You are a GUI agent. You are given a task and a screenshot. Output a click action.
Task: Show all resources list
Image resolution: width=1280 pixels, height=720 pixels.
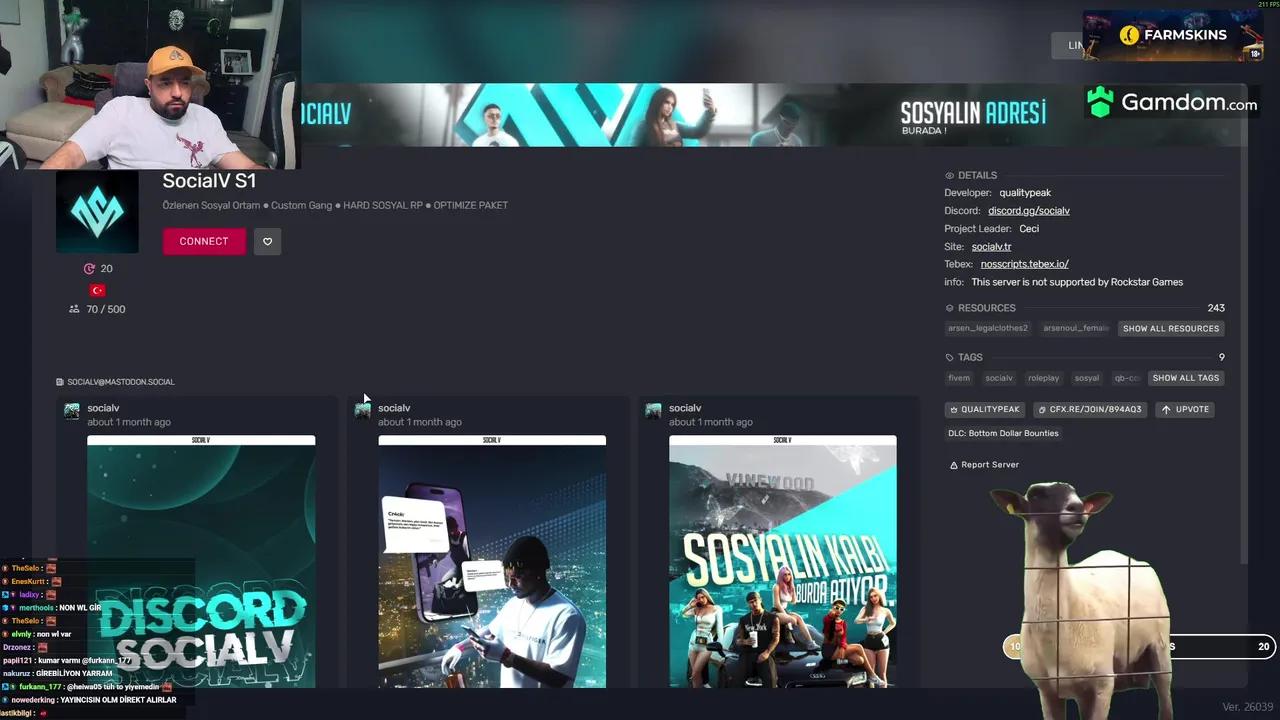pyautogui.click(x=1170, y=328)
